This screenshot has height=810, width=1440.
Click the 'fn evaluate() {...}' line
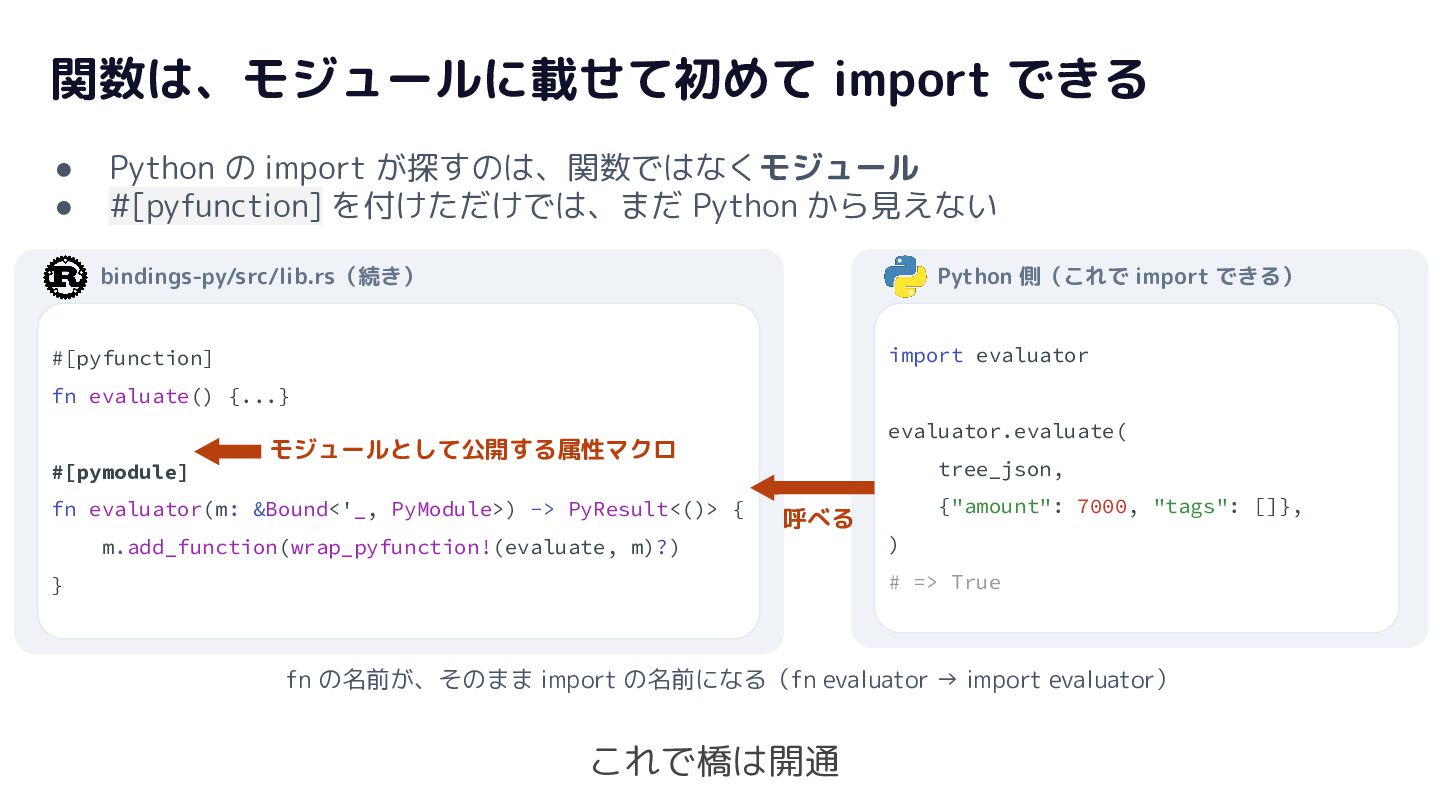tap(171, 397)
